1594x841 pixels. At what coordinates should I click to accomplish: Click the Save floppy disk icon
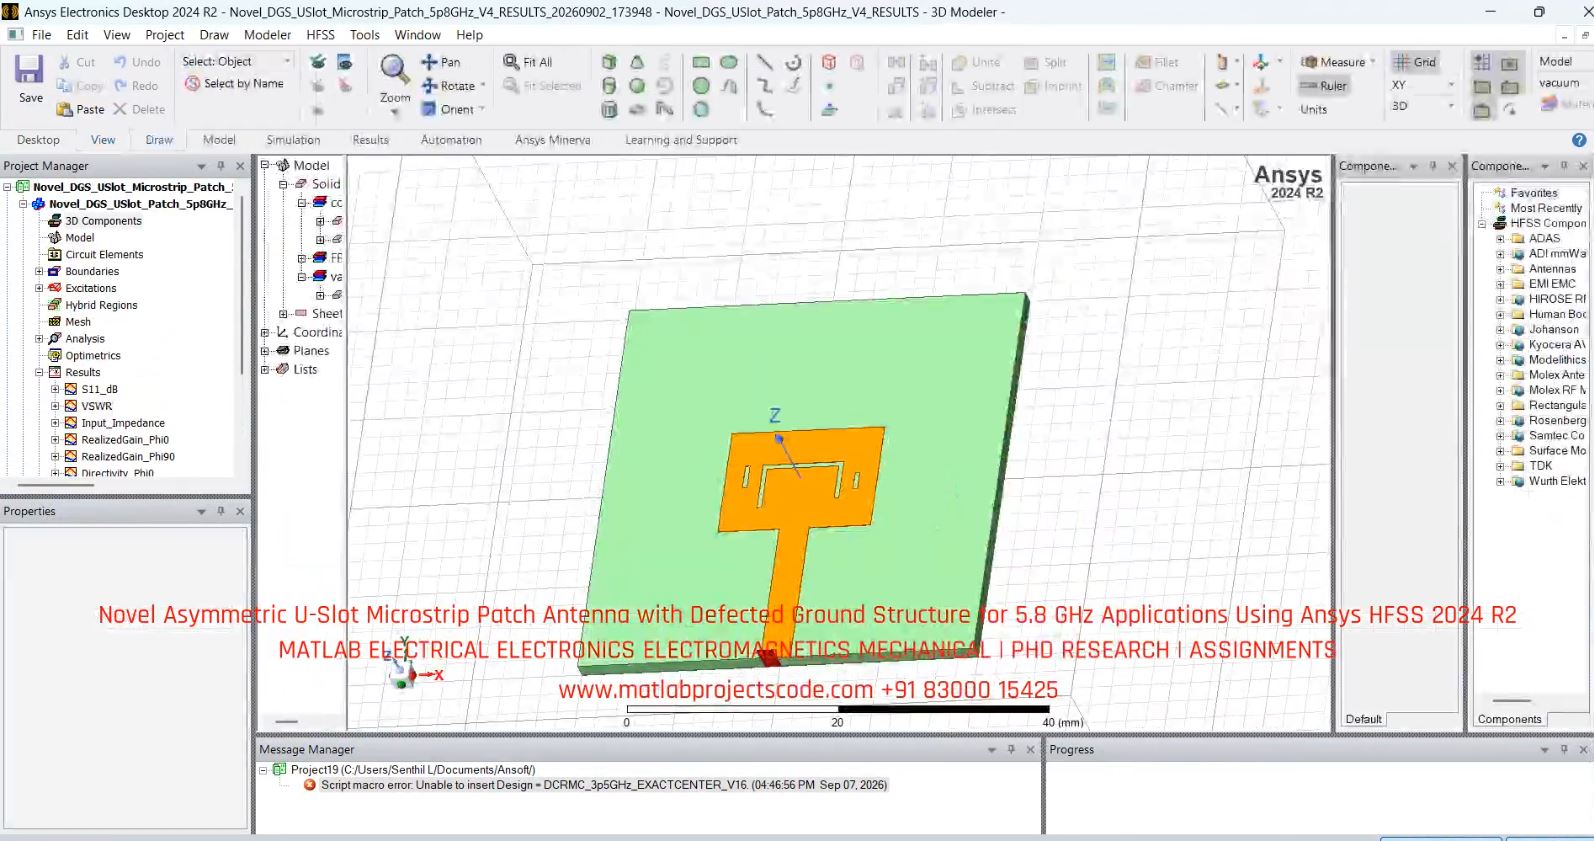[29, 70]
